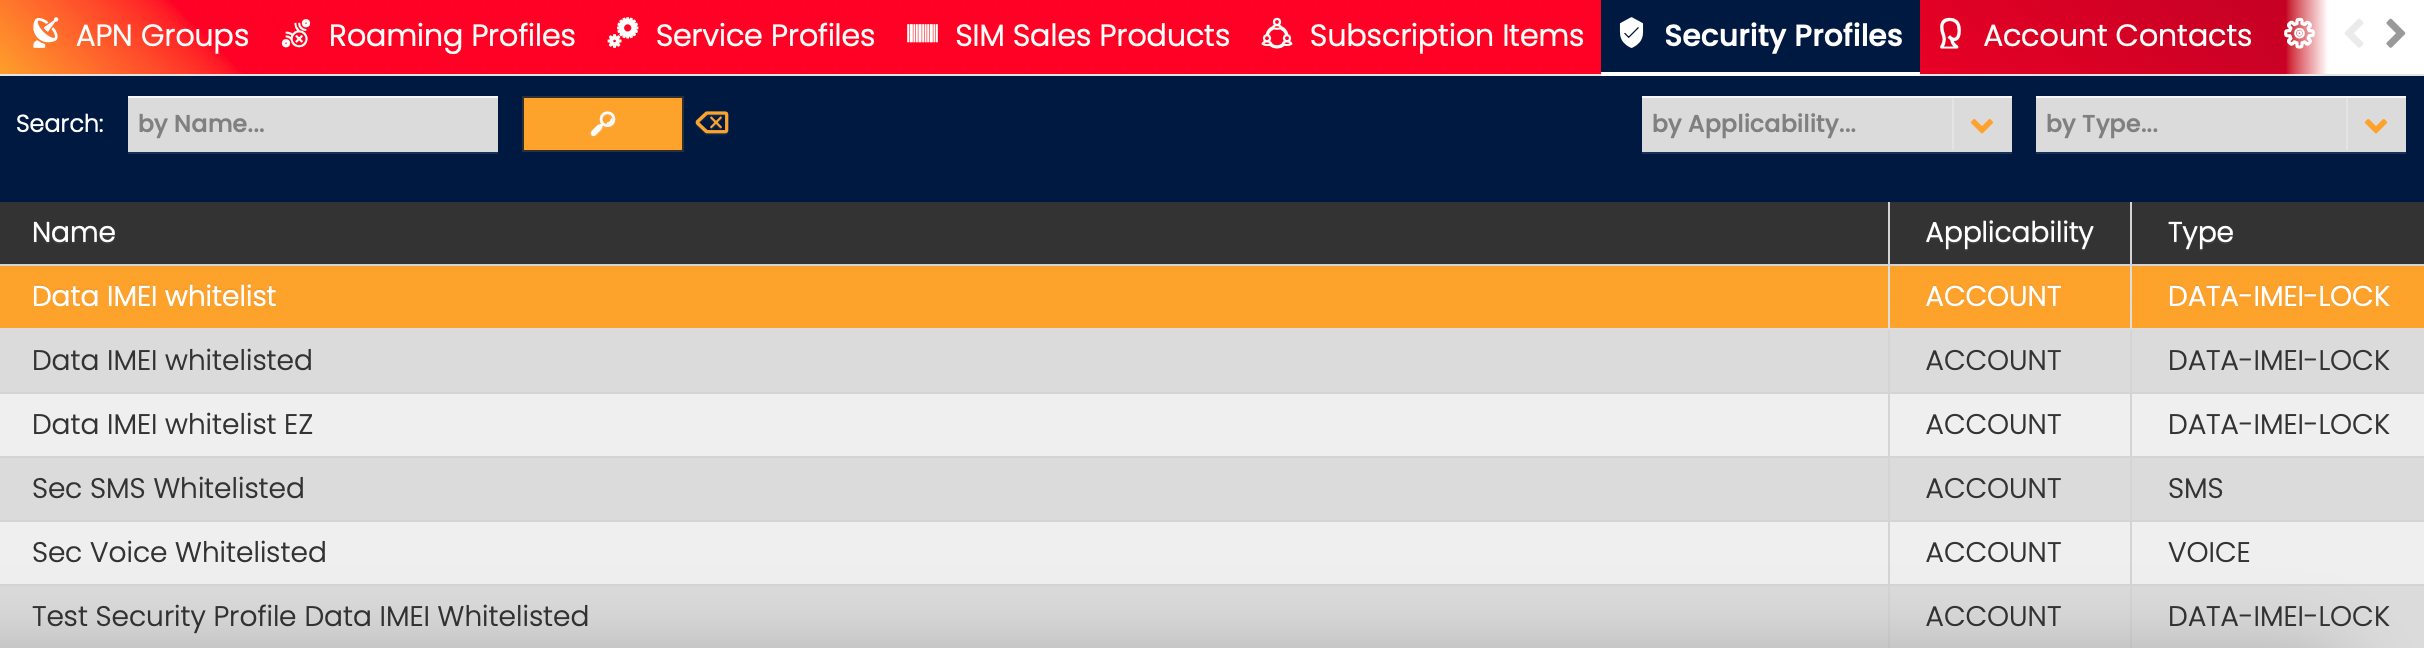Image resolution: width=2424 pixels, height=648 pixels.
Task: Switch to the Roaming Profiles tab
Action: (451, 36)
